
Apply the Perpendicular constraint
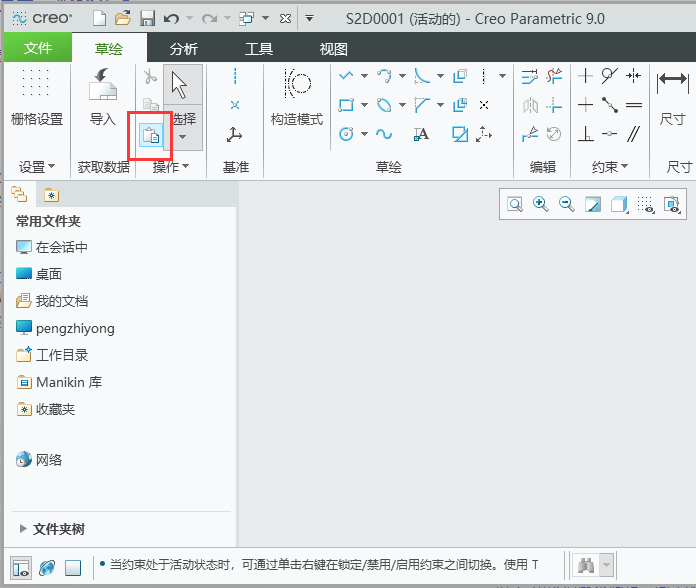pyautogui.click(x=586, y=134)
